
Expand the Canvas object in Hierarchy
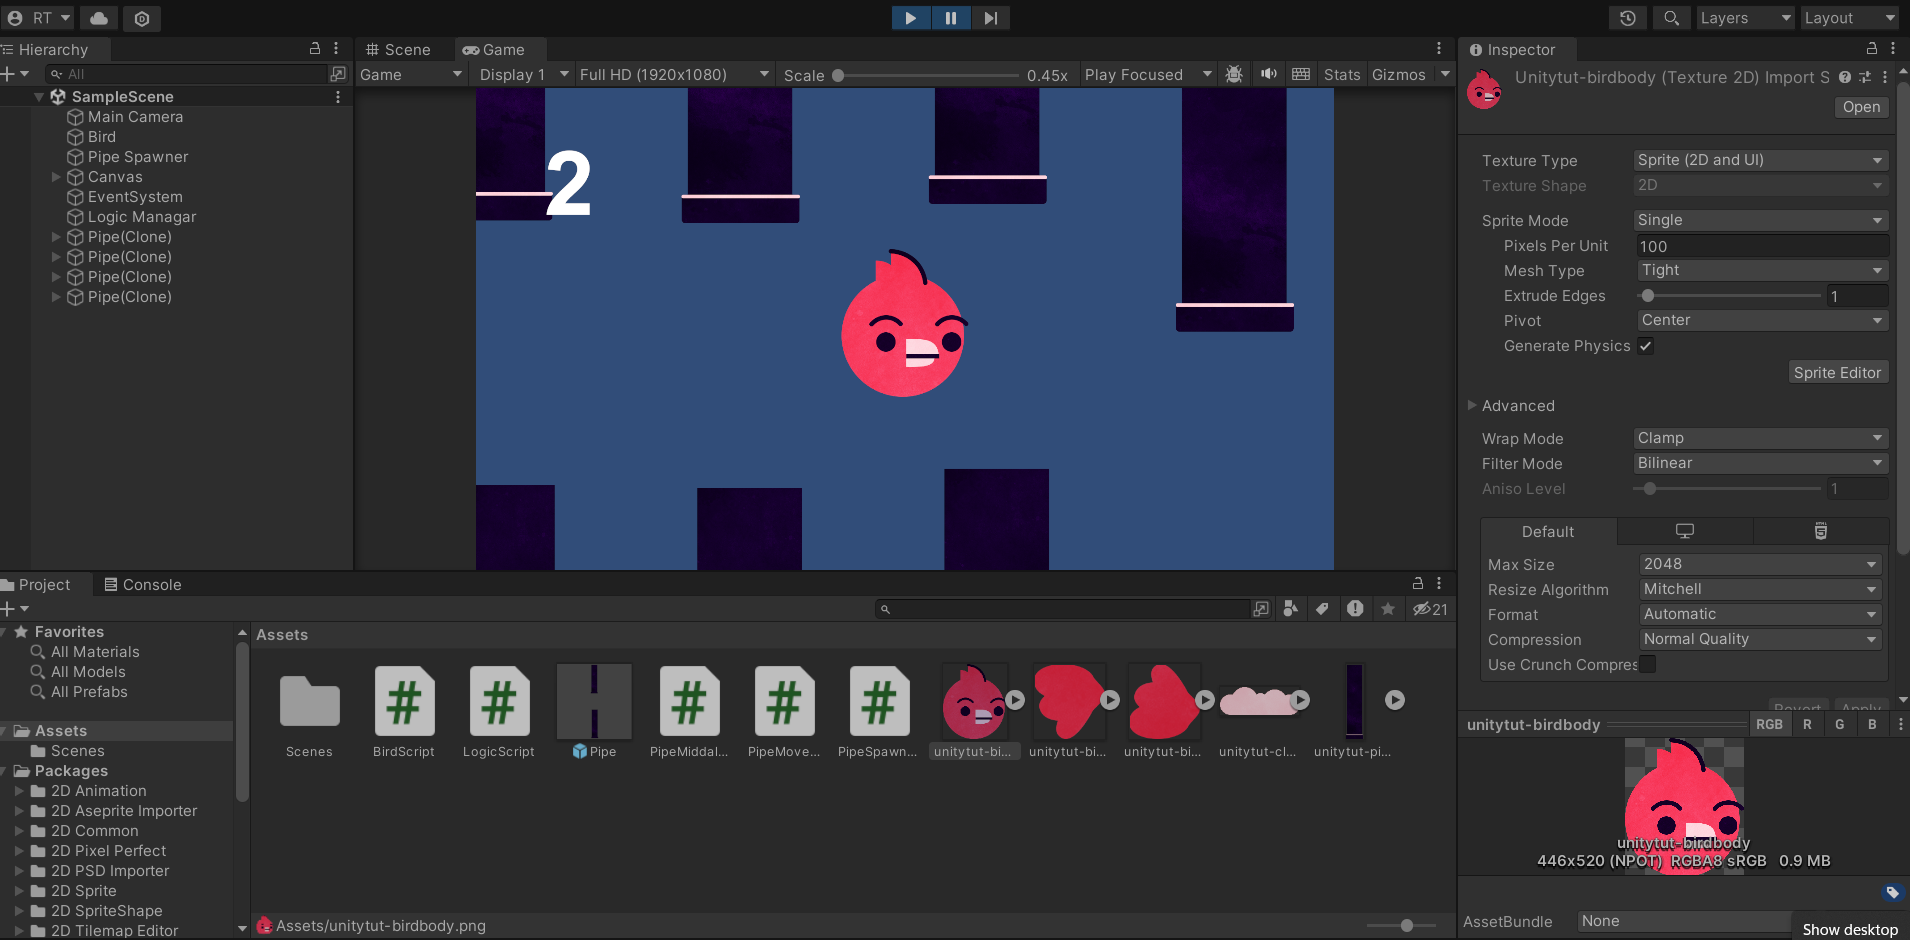tap(56, 177)
